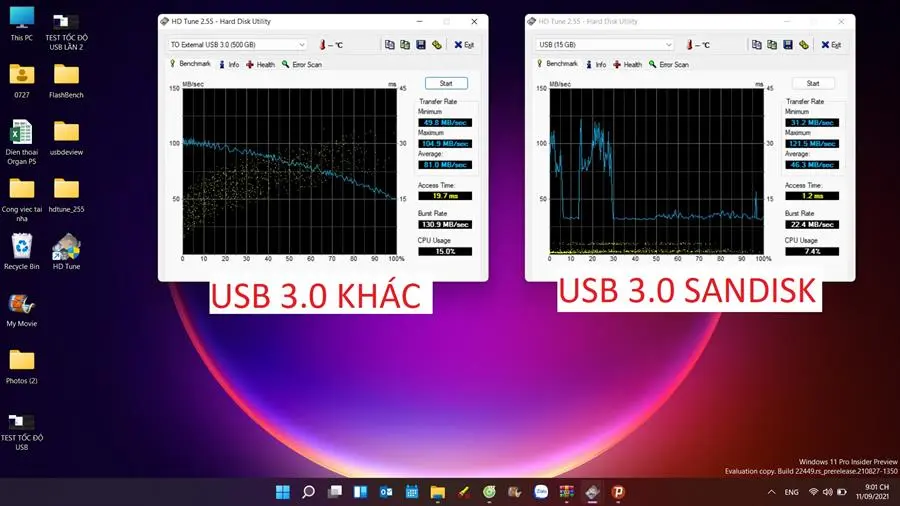Screen dimensions: 900x506
Task: Select the Recycle Bin icon
Action: (x=21, y=251)
